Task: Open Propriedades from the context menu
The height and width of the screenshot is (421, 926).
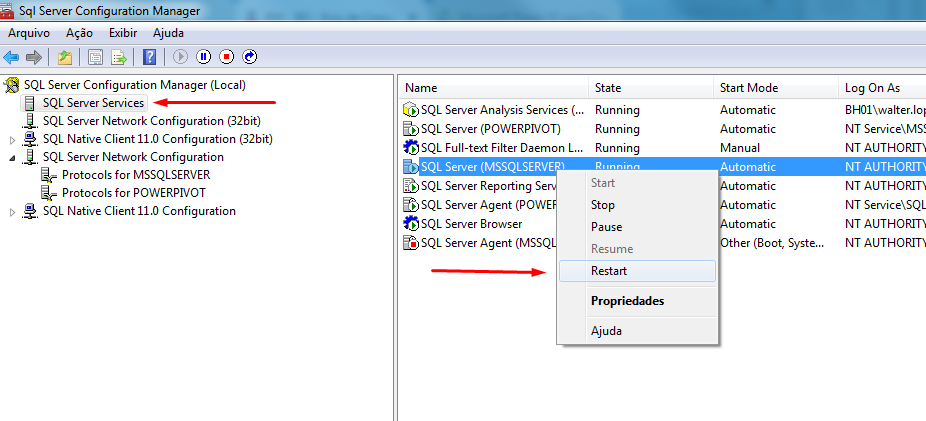Action: (637, 301)
